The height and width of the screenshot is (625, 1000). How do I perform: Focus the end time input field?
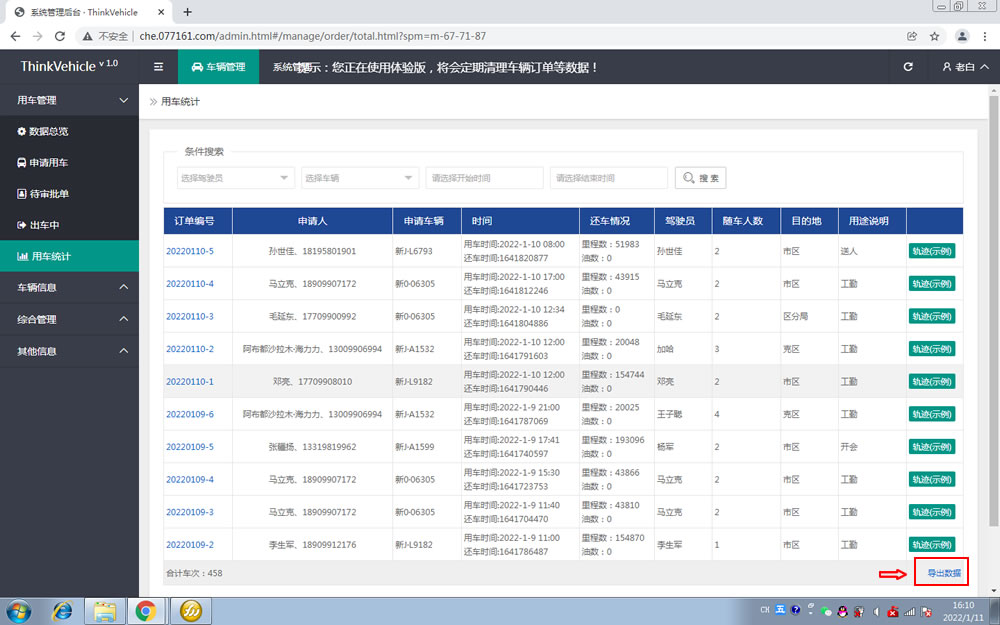click(x=608, y=178)
